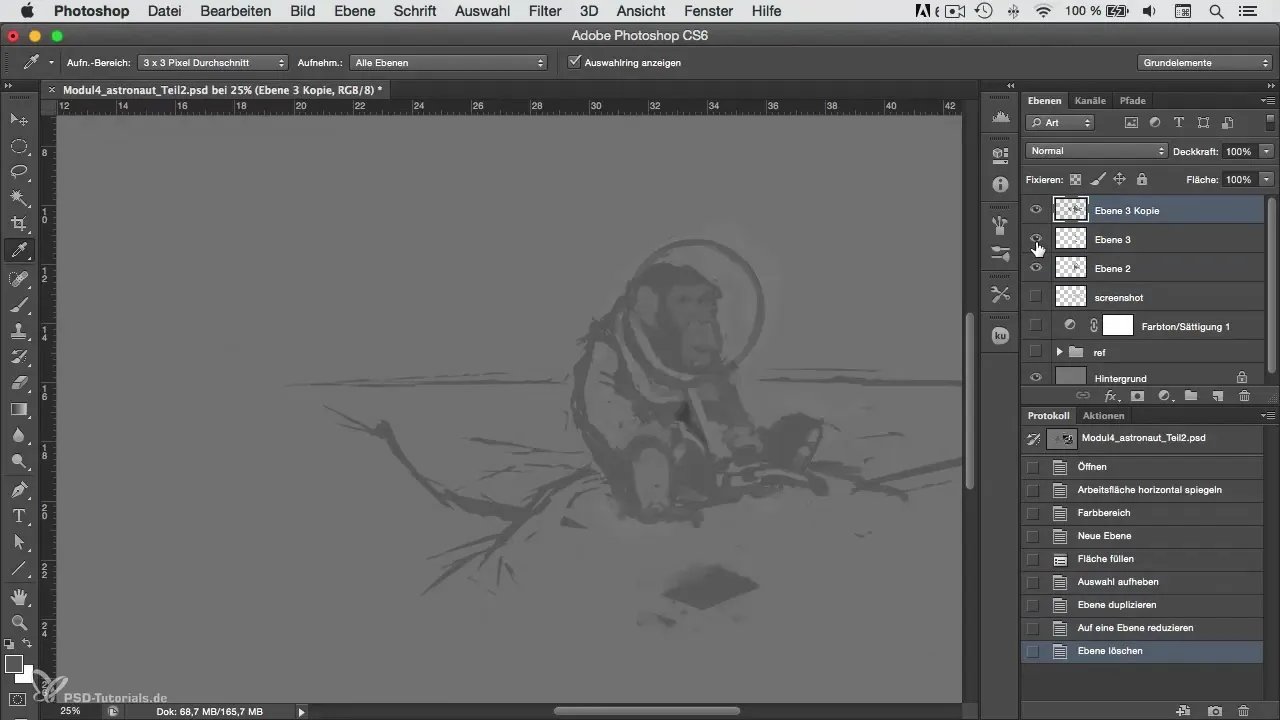Screen dimensions: 1280x720
Task: Switch to the Aktionen tab
Action: click(1103, 415)
